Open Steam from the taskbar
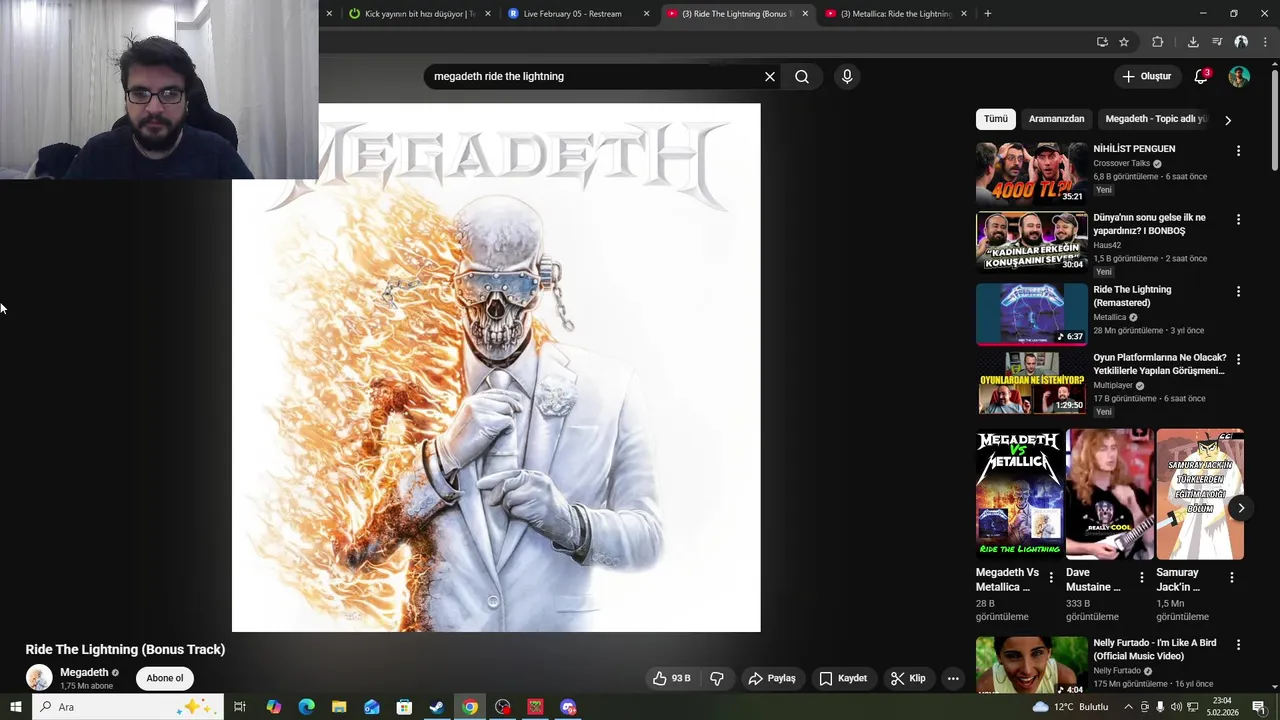The height and width of the screenshot is (720, 1280). click(437, 707)
